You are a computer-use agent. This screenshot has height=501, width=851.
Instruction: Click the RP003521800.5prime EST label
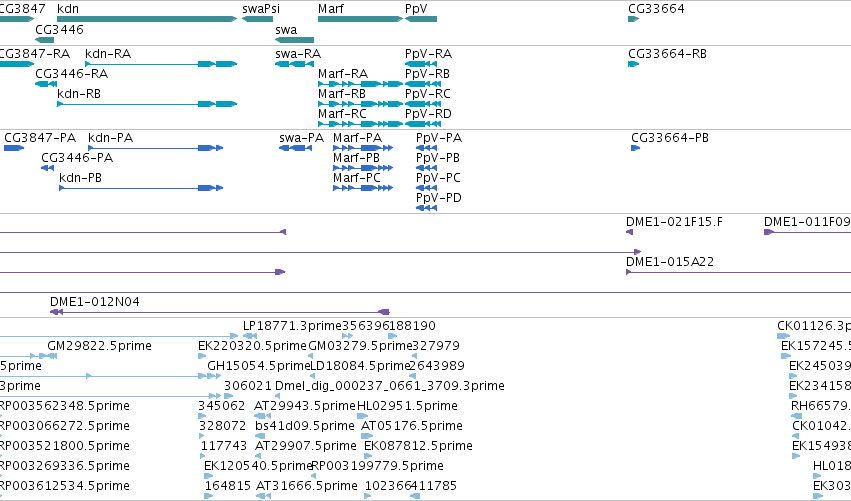[65, 446]
